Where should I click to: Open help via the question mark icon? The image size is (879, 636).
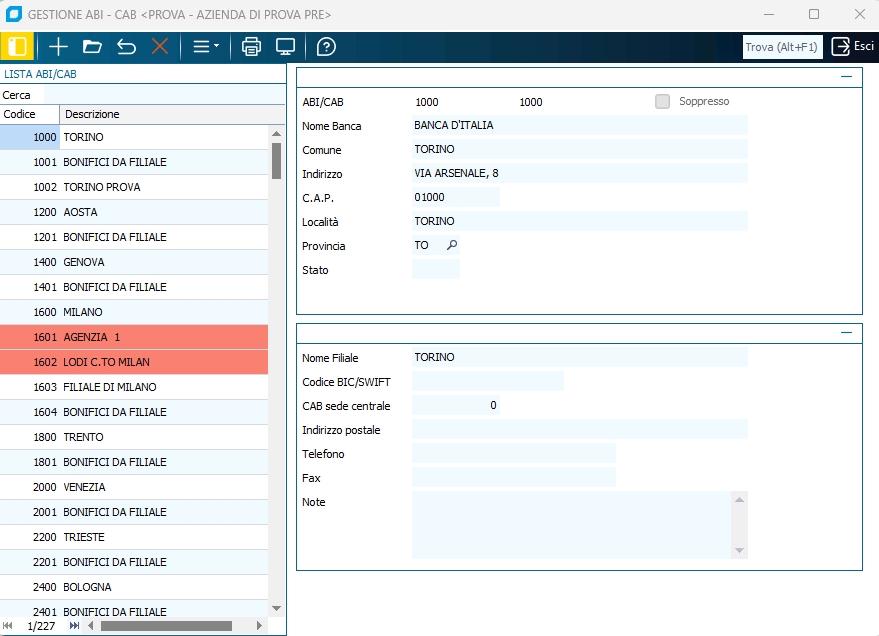click(x=326, y=47)
